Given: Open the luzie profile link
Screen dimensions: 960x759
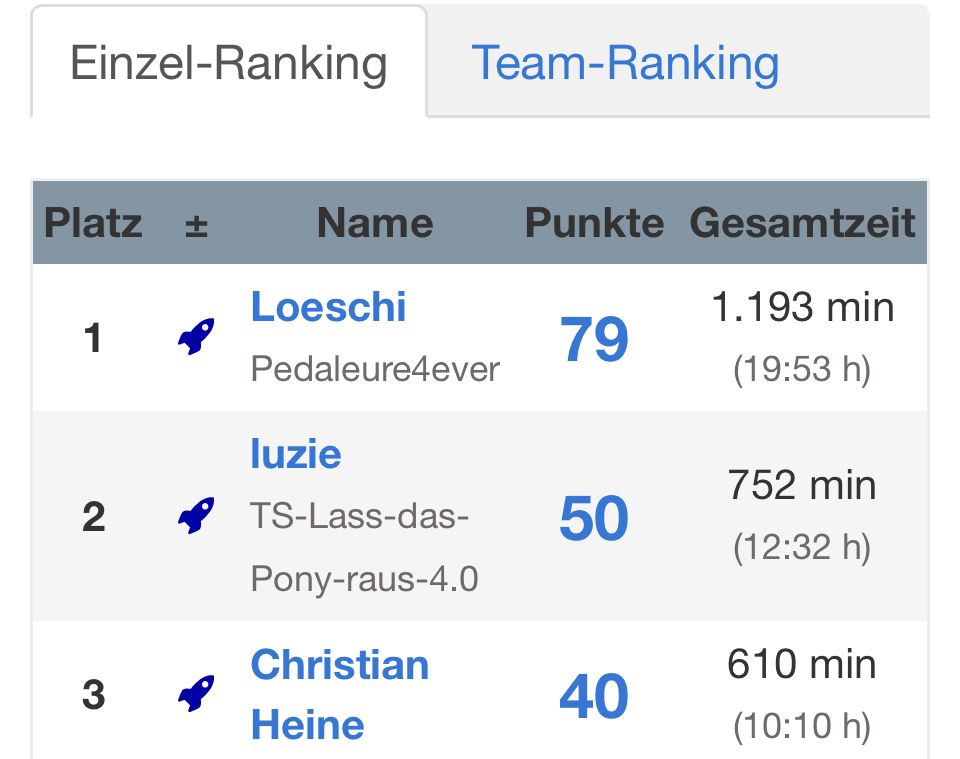Looking at the screenshot, I should [296, 454].
